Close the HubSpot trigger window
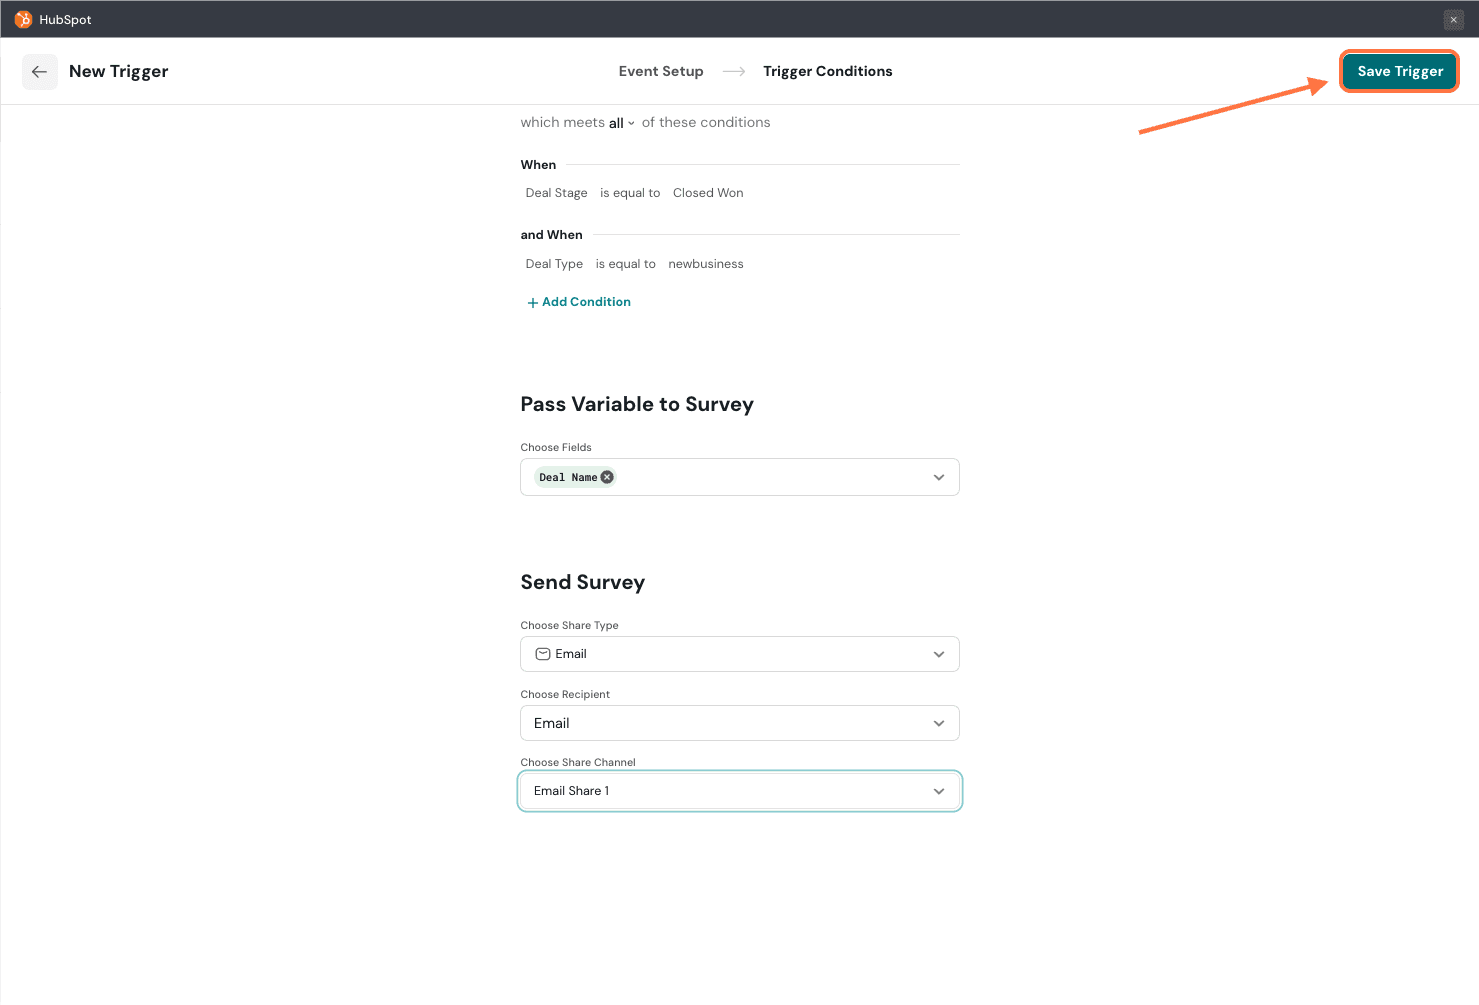Viewport: 1479px width, 1005px height. coord(1453,20)
